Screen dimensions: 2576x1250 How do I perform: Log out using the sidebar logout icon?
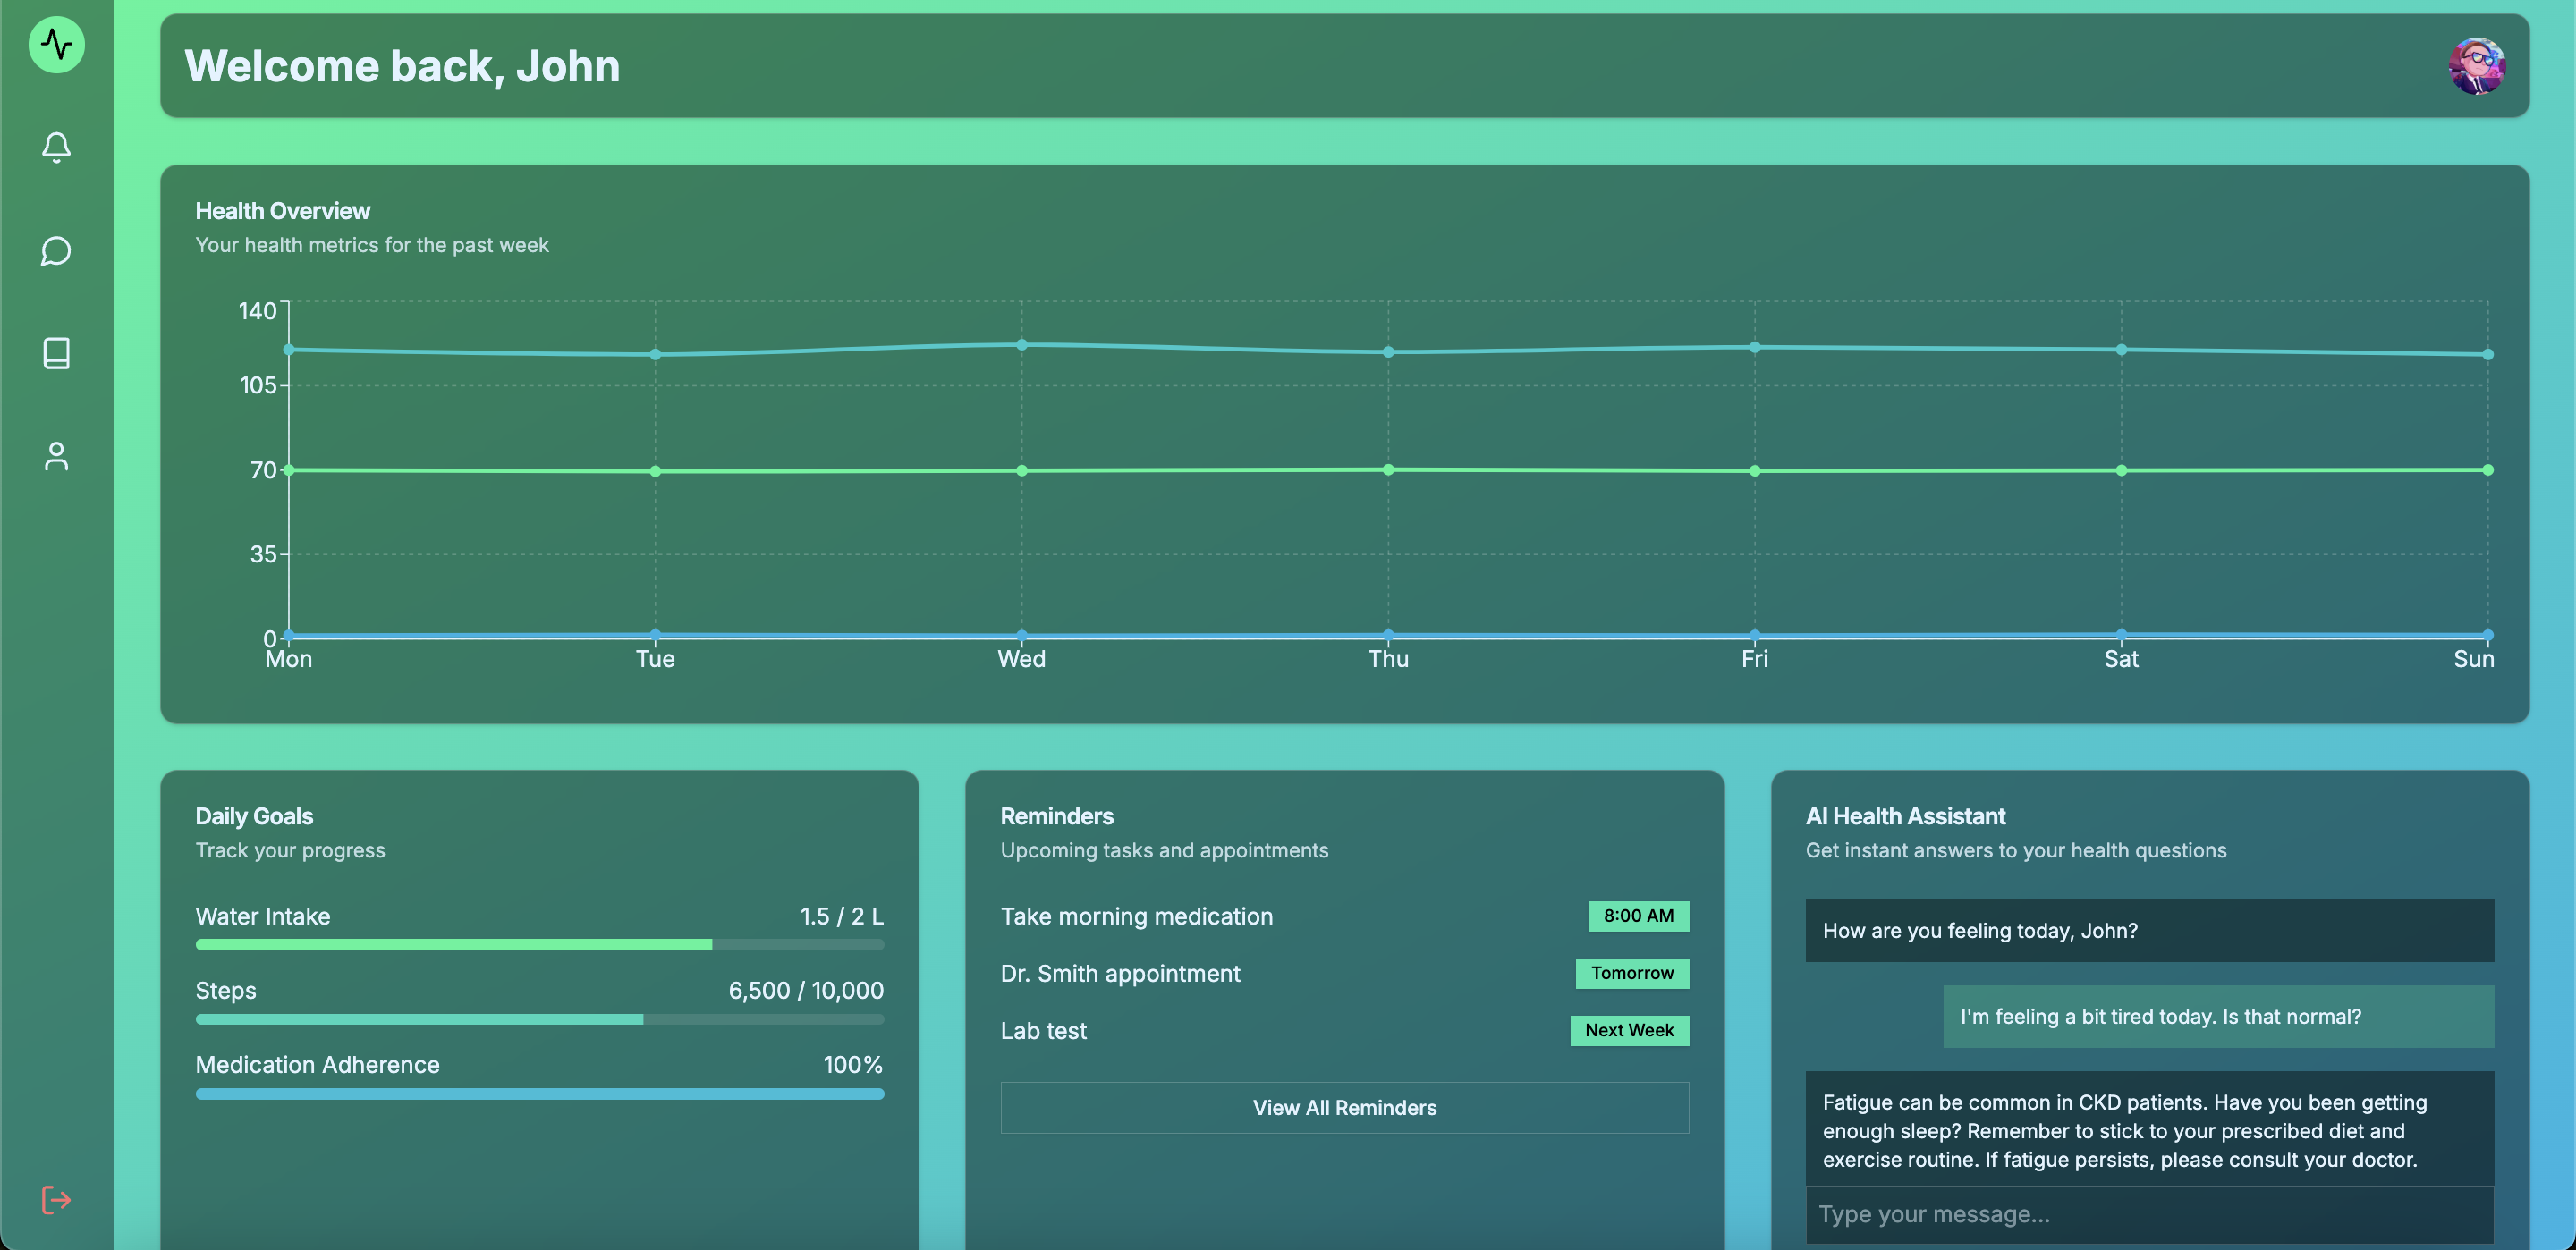click(56, 1200)
